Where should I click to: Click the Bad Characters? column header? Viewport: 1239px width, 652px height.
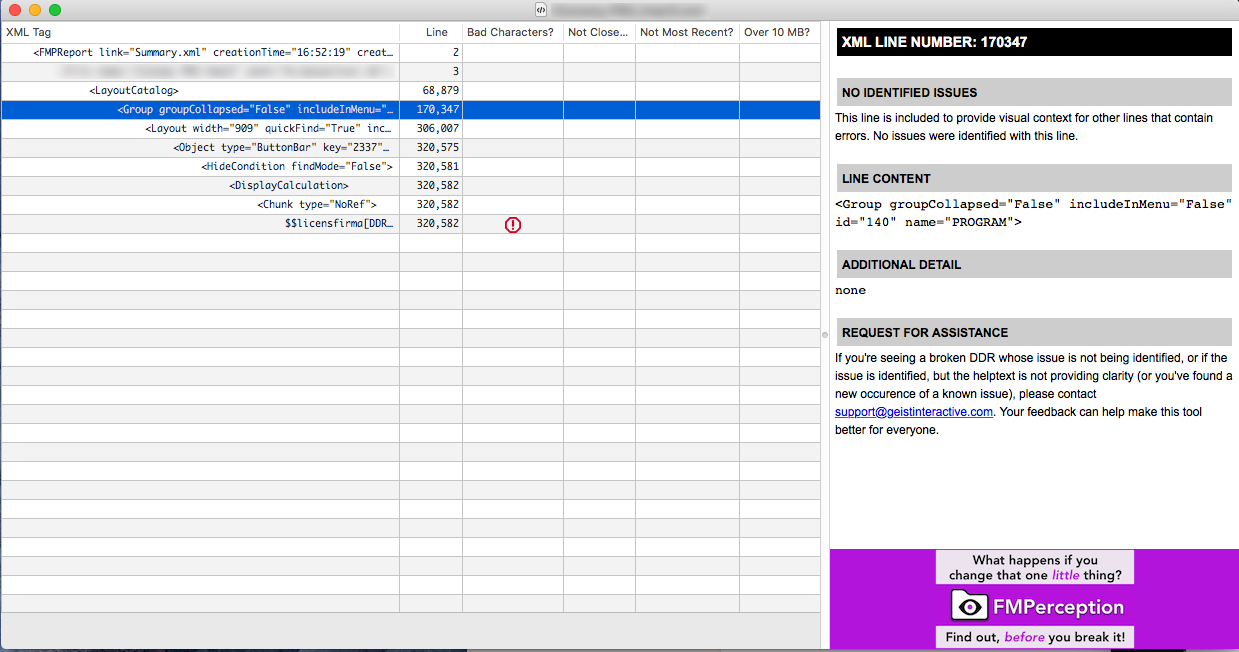click(x=511, y=32)
